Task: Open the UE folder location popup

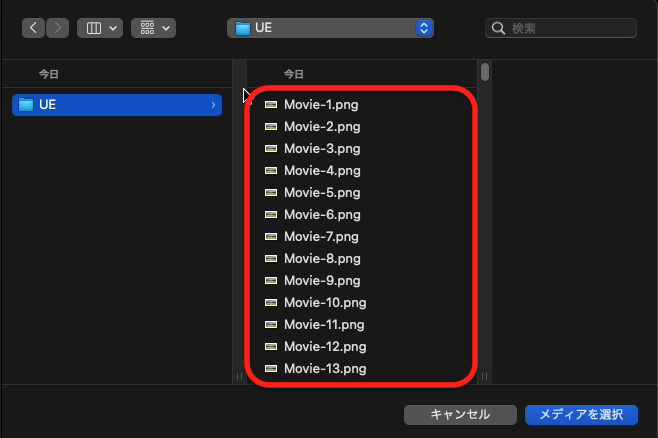Action: click(330, 28)
